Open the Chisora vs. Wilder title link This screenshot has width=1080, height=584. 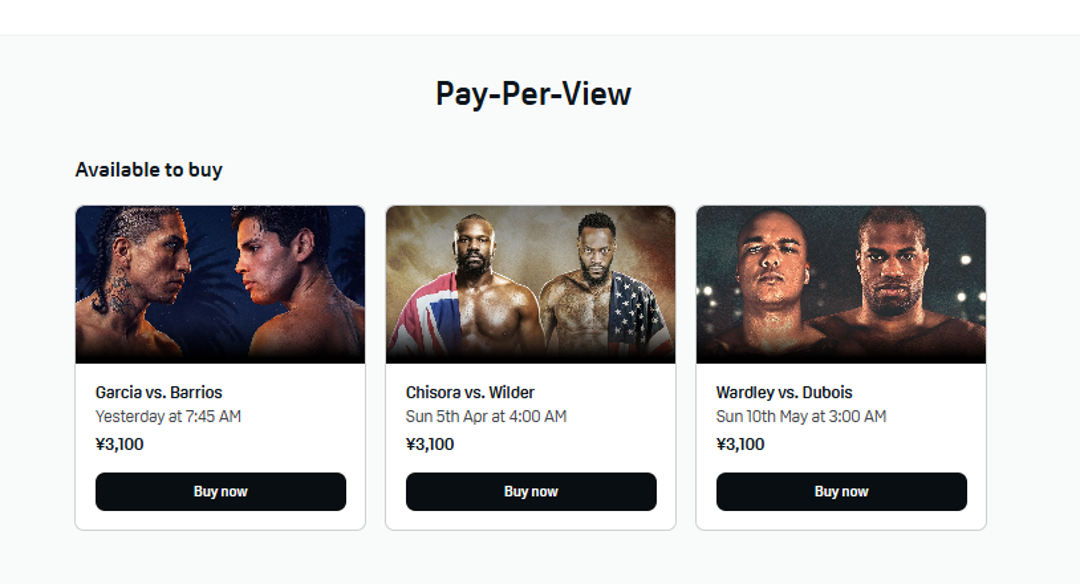coord(470,392)
